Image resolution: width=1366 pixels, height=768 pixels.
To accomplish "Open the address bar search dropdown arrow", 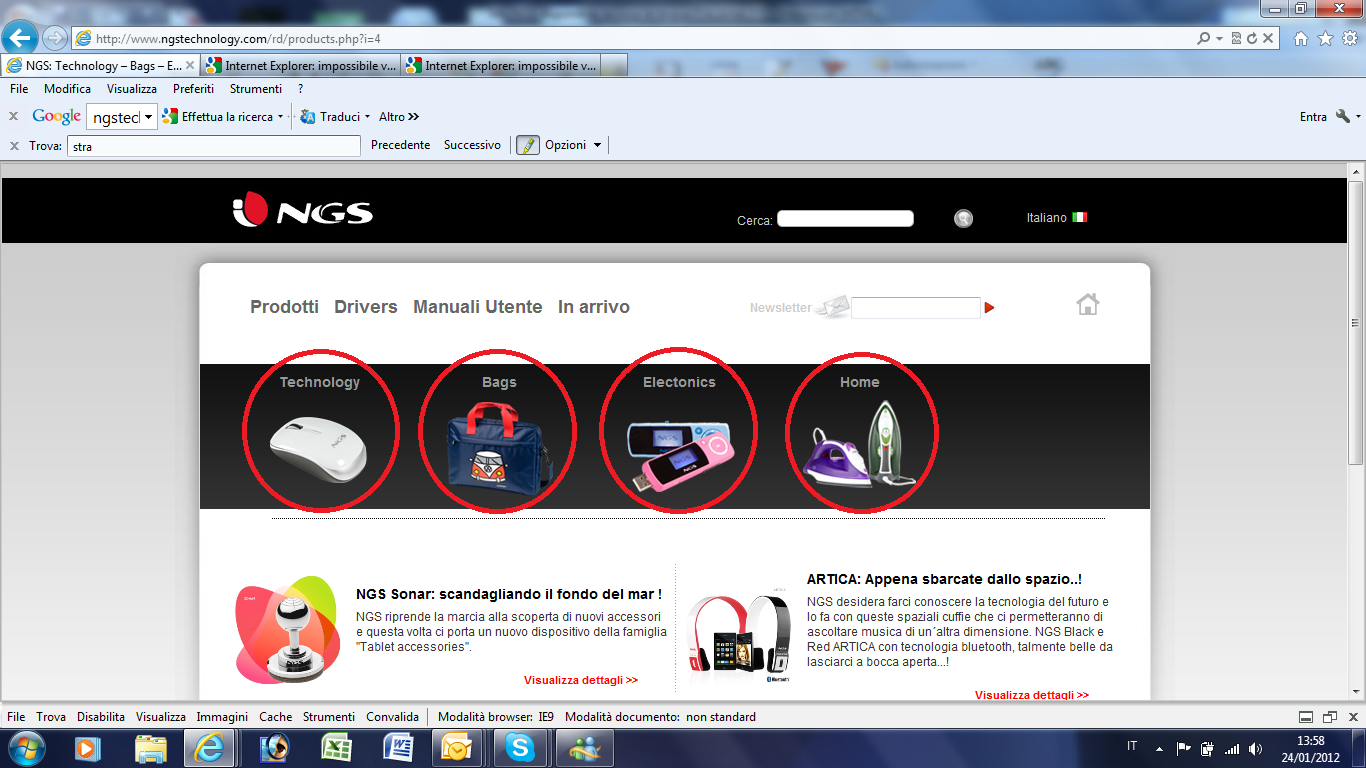I will 1219,38.
